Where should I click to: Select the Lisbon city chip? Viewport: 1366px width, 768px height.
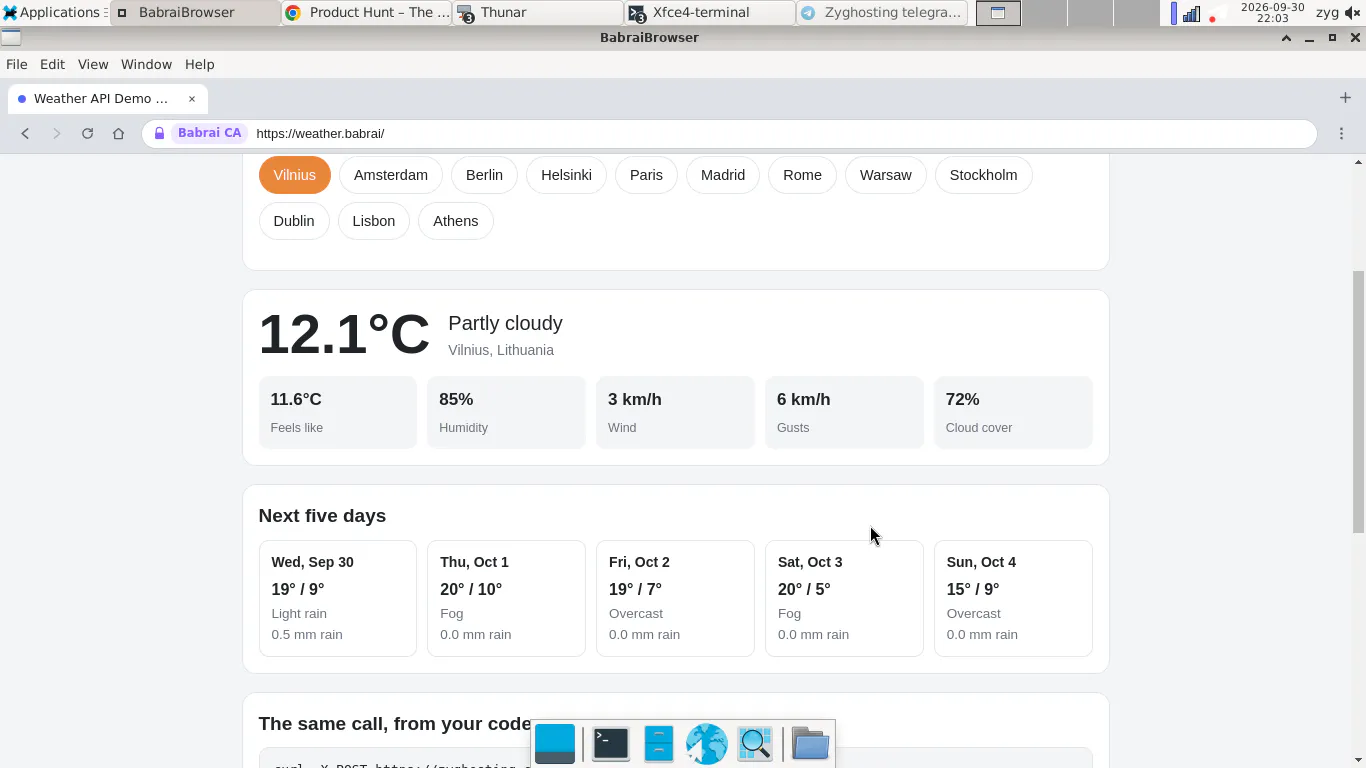374,221
